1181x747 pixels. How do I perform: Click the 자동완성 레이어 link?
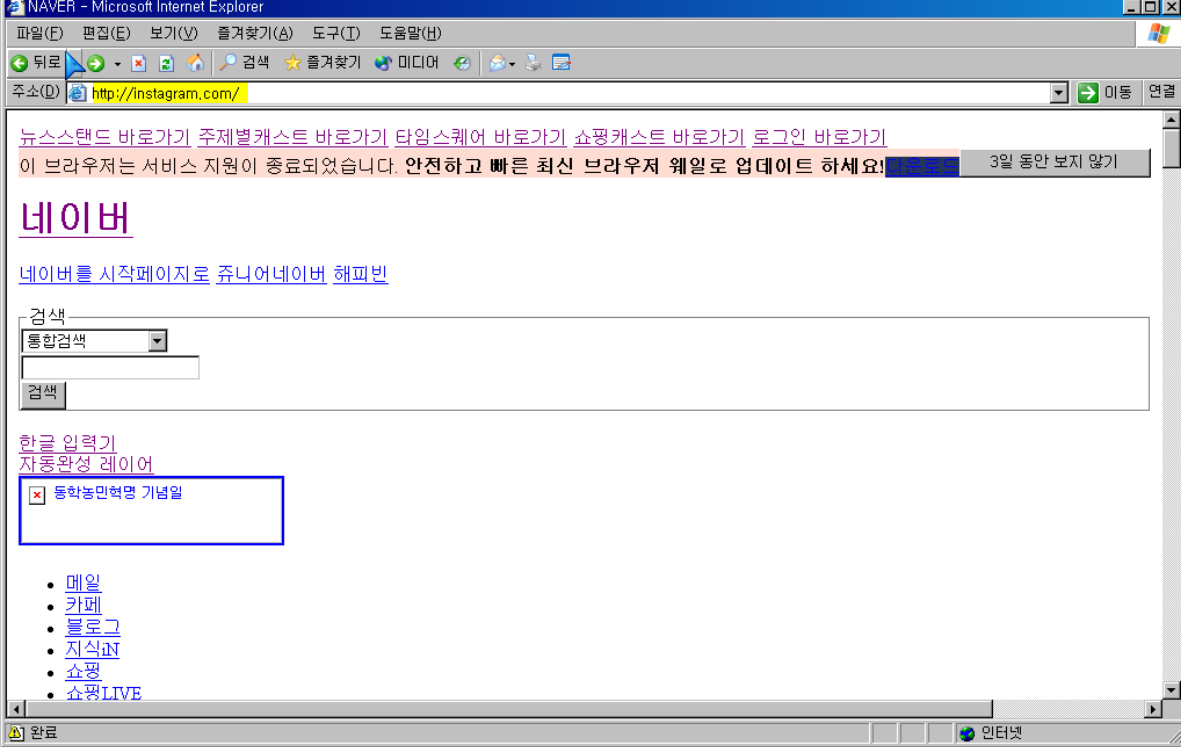86,464
